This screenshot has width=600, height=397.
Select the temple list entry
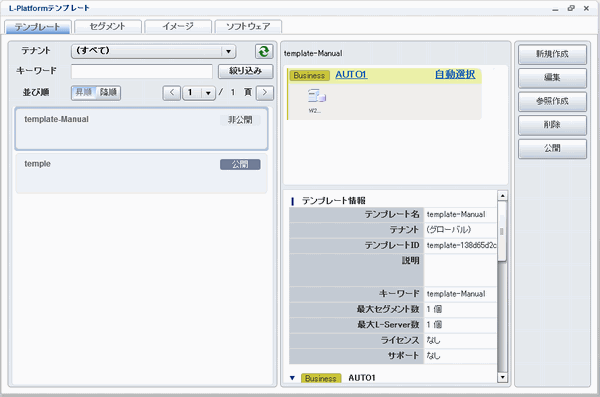tap(142, 173)
